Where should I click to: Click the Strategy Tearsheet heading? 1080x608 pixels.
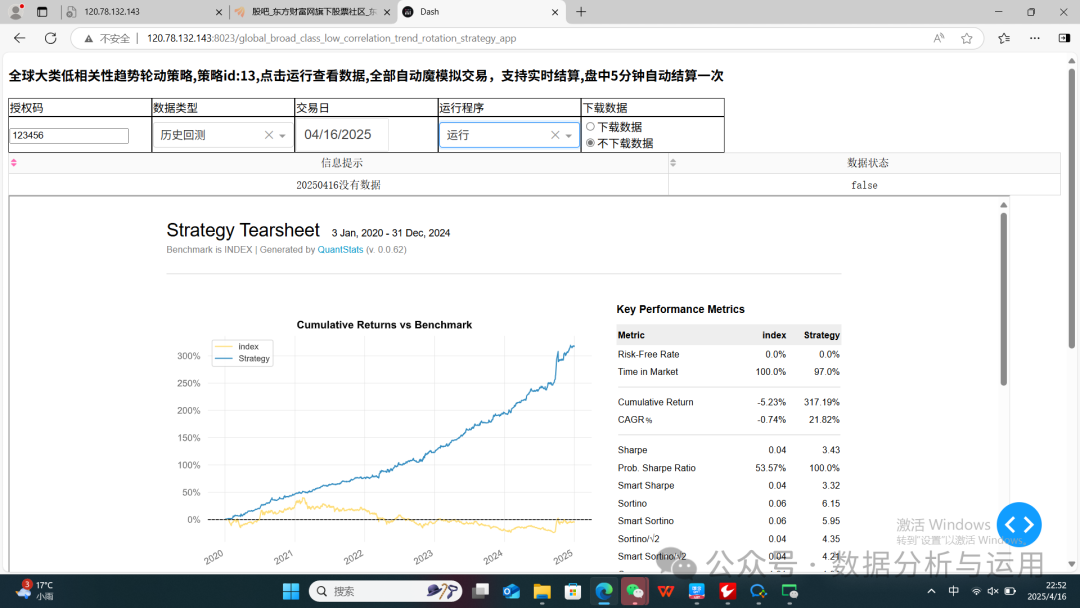[x=243, y=230]
